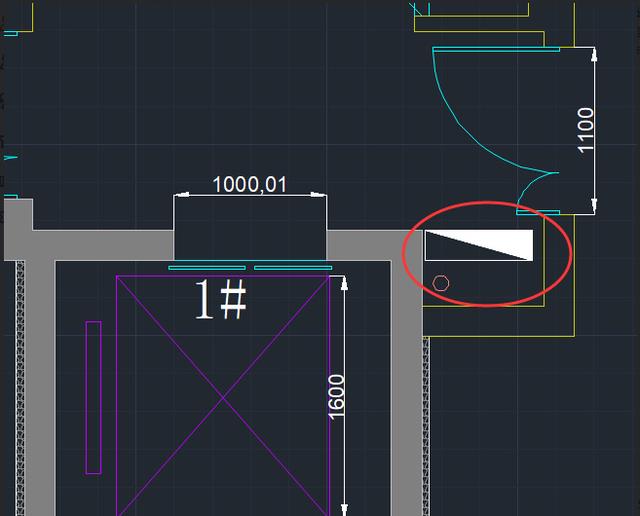
Task: Select the left cyan elevator door panel
Action: 207,268
